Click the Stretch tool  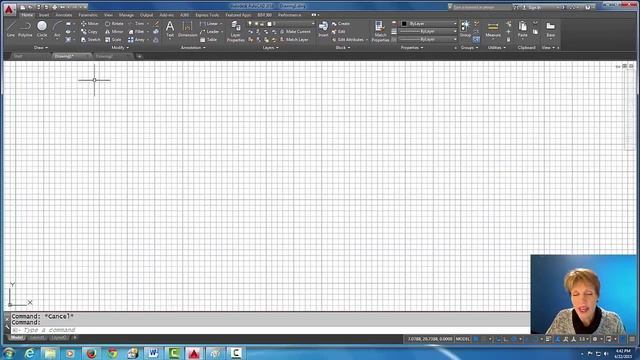pyautogui.click(x=90, y=40)
